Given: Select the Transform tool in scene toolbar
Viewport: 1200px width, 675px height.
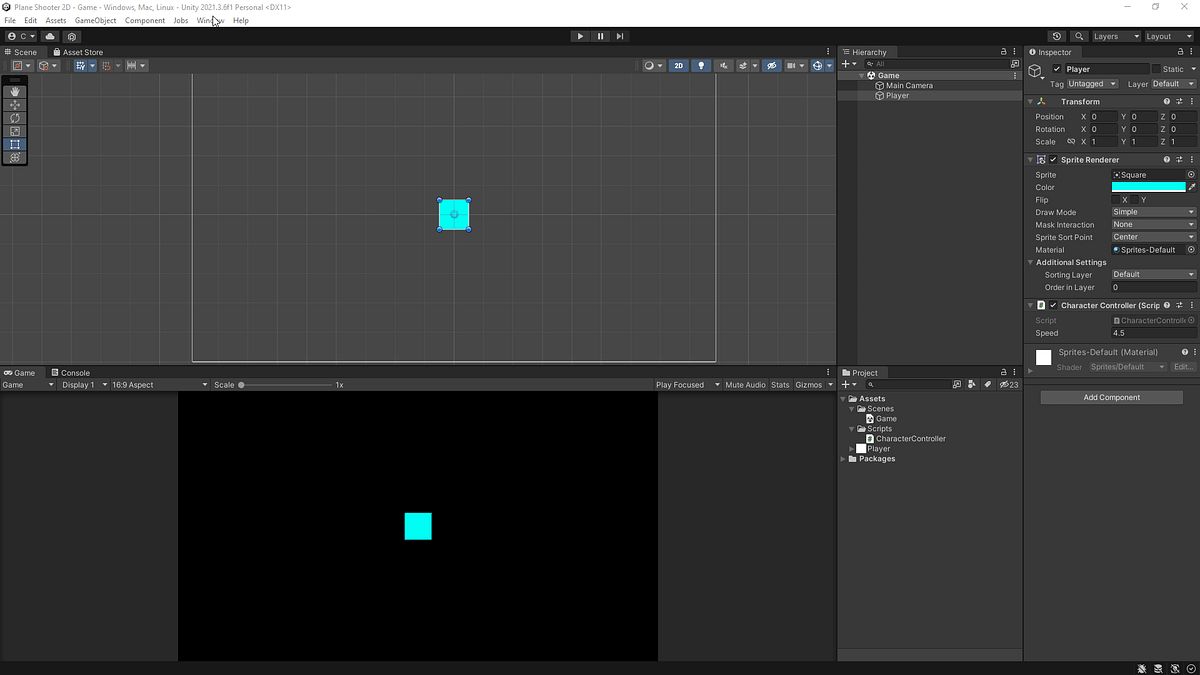Looking at the screenshot, I should [x=15, y=157].
